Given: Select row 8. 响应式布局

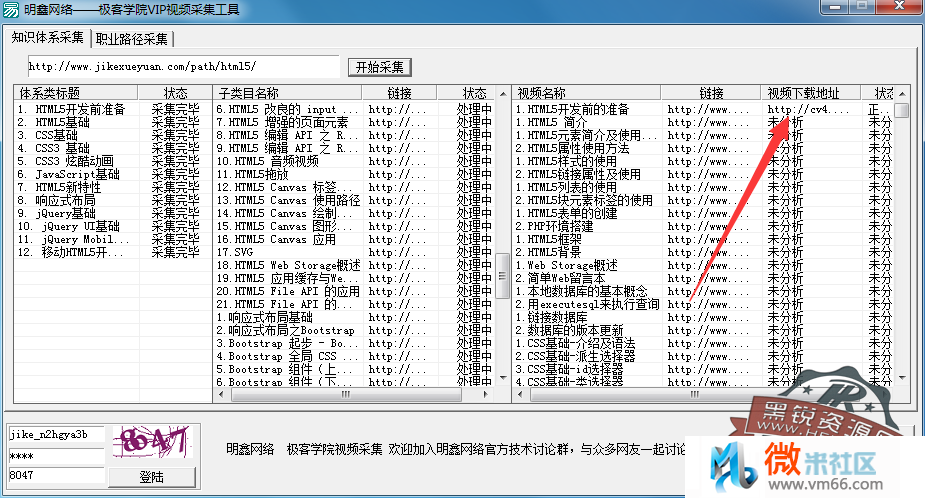Looking at the screenshot, I should coord(57,200).
